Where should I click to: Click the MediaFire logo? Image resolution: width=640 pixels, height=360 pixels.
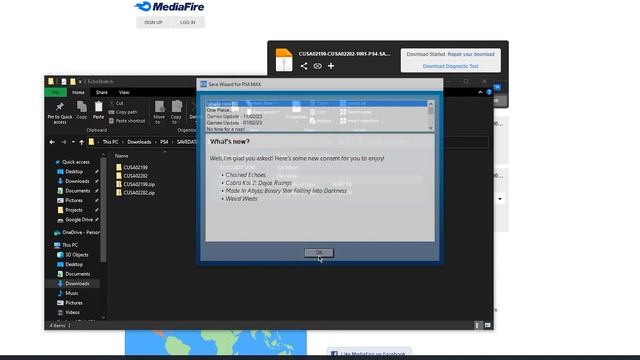[x=169, y=7]
